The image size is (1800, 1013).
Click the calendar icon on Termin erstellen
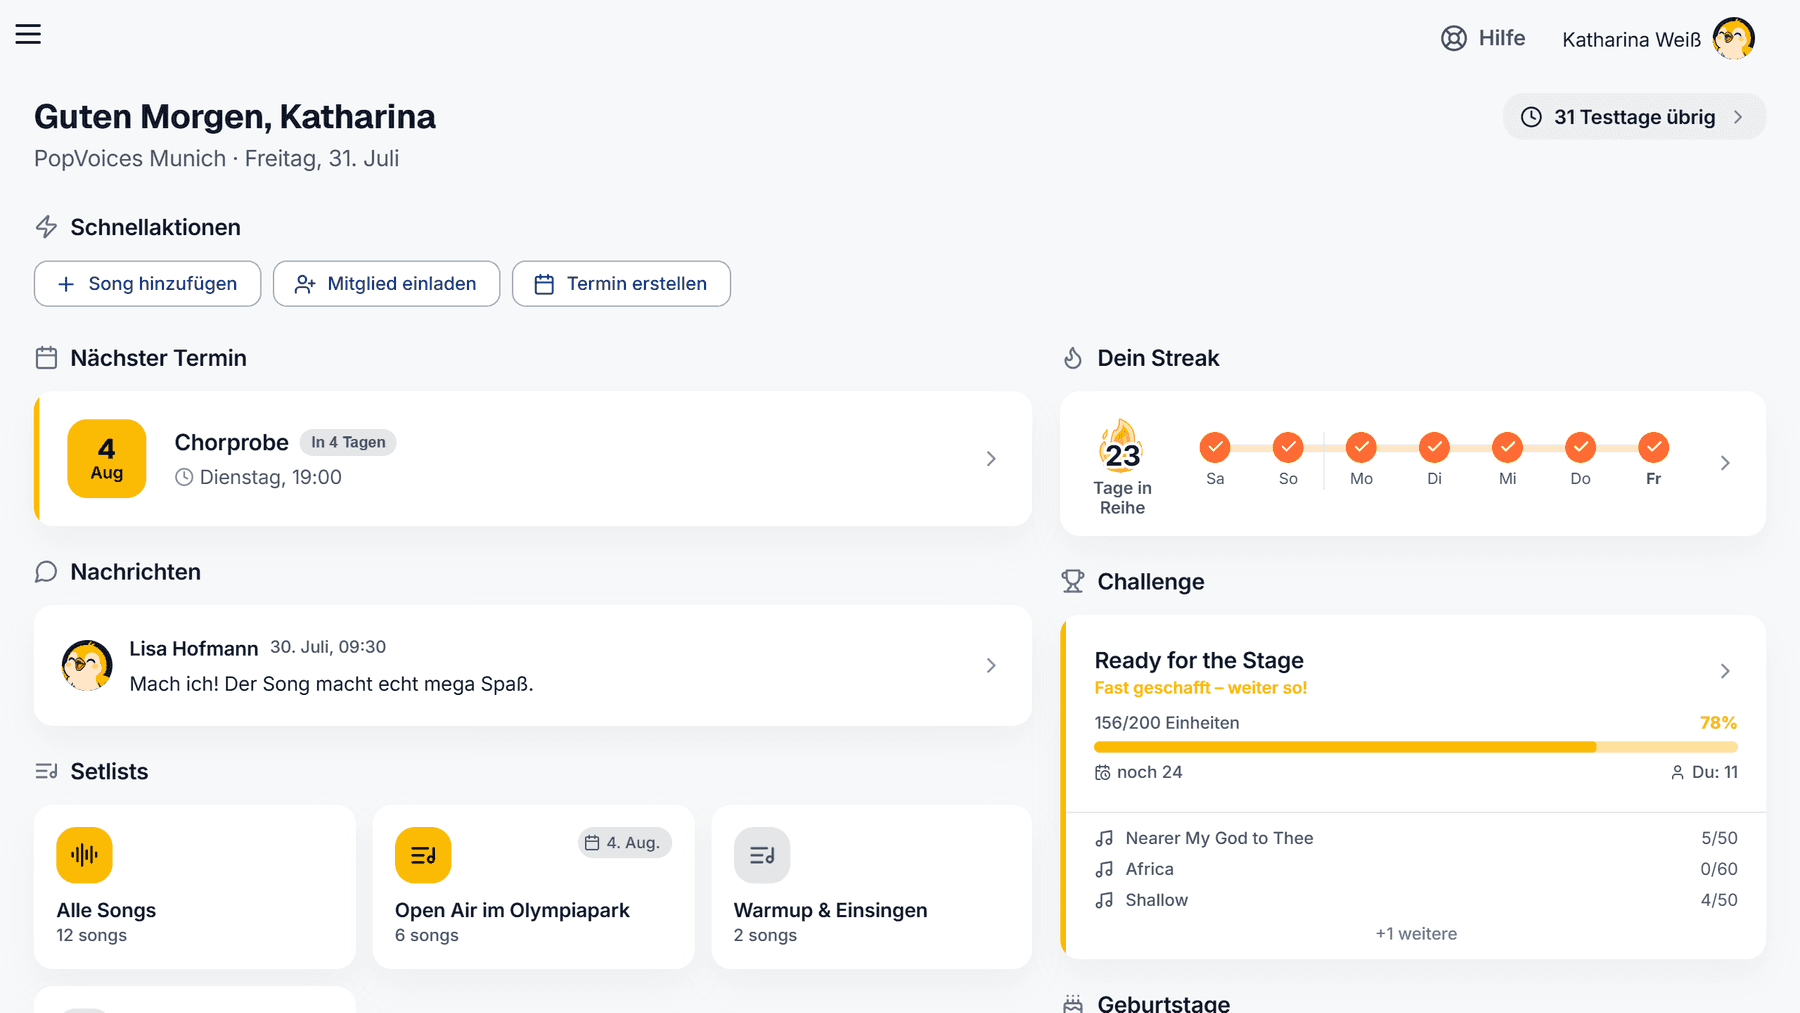click(544, 284)
